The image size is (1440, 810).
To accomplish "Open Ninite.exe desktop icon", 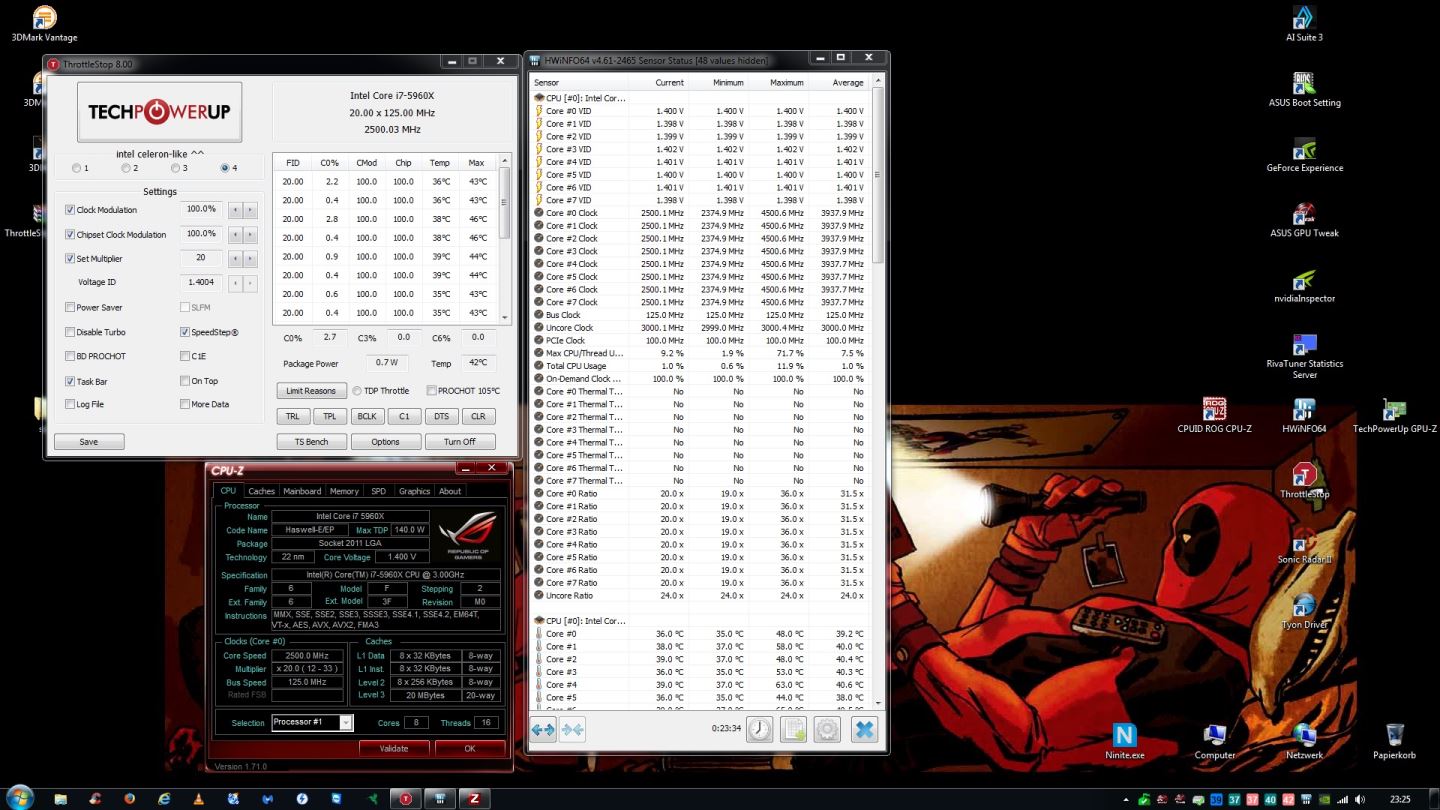I will [x=1124, y=741].
